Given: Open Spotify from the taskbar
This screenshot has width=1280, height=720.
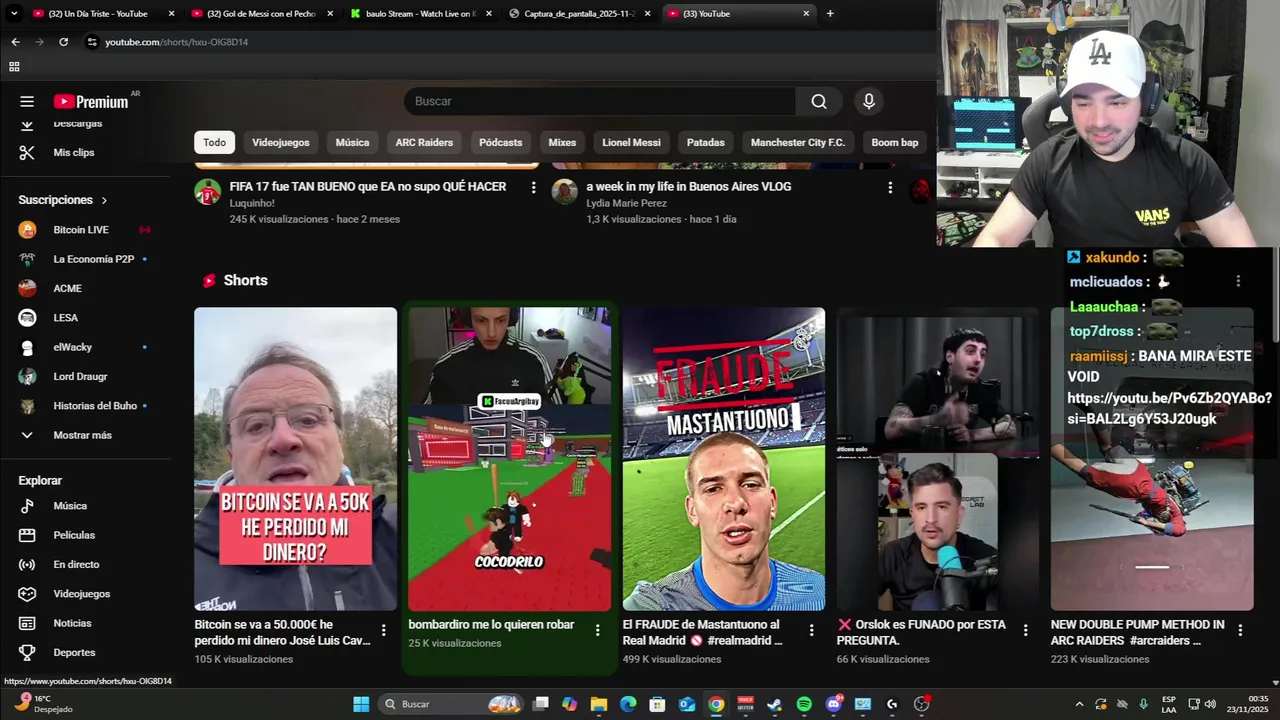Looking at the screenshot, I should [x=804, y=704].
